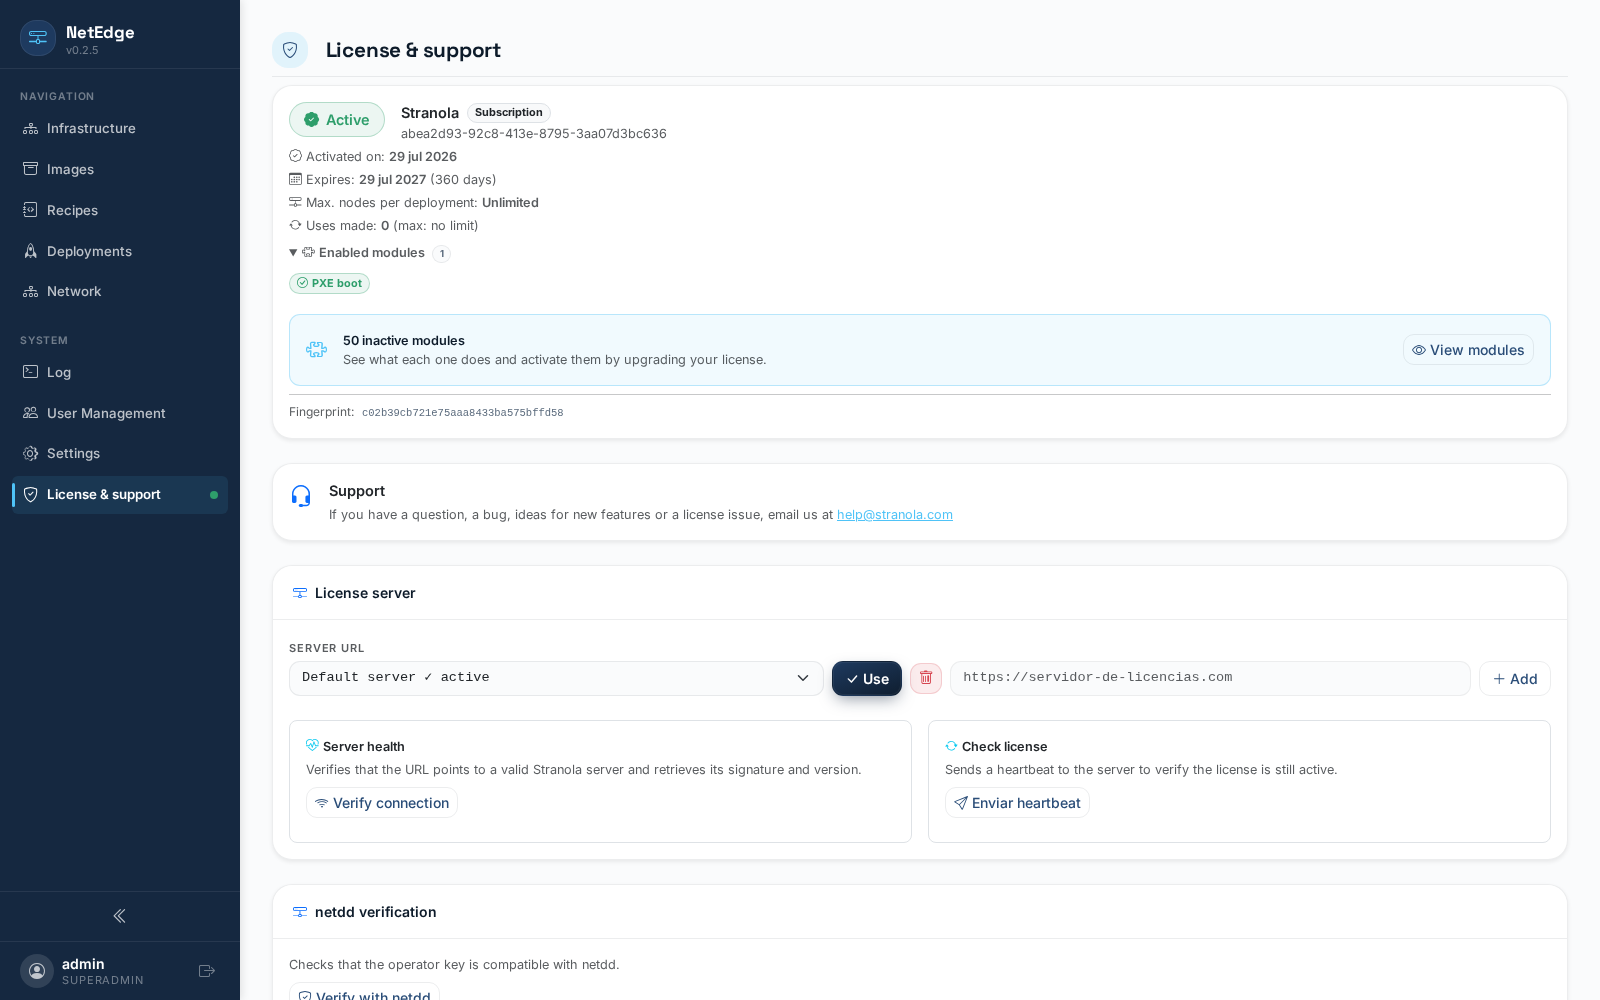Click the green status dot on License & support
This screenshot has width=1600, height=1000.
(214, 495)
